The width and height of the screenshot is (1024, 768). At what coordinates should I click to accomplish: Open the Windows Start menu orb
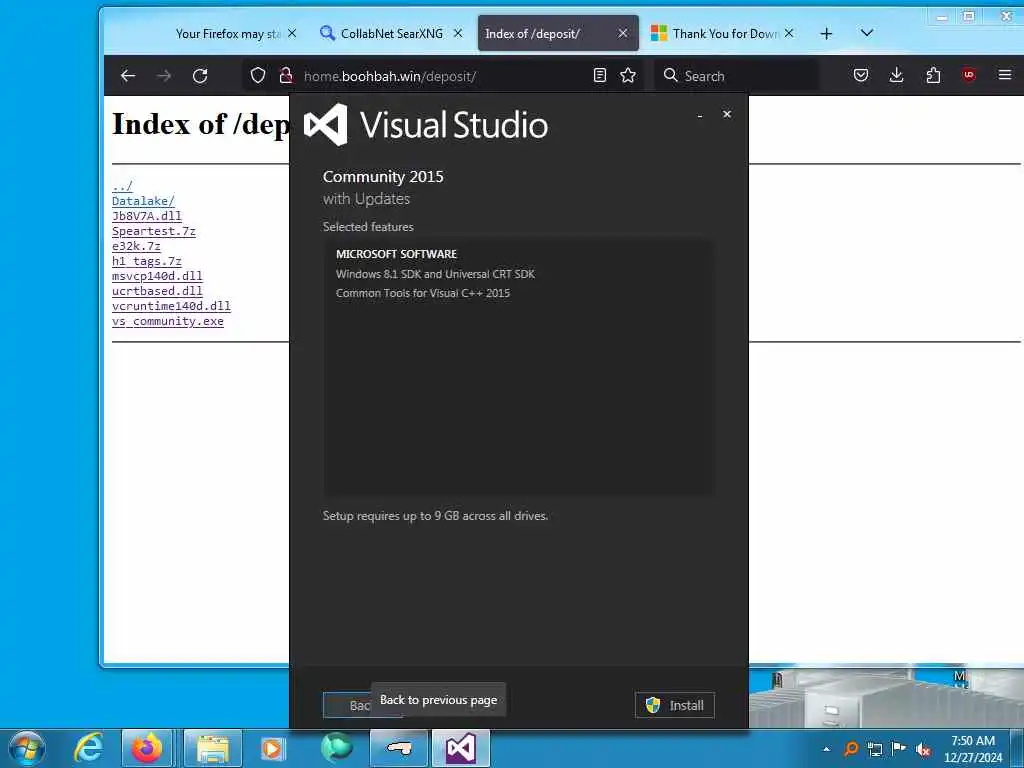tap(27, 748)
